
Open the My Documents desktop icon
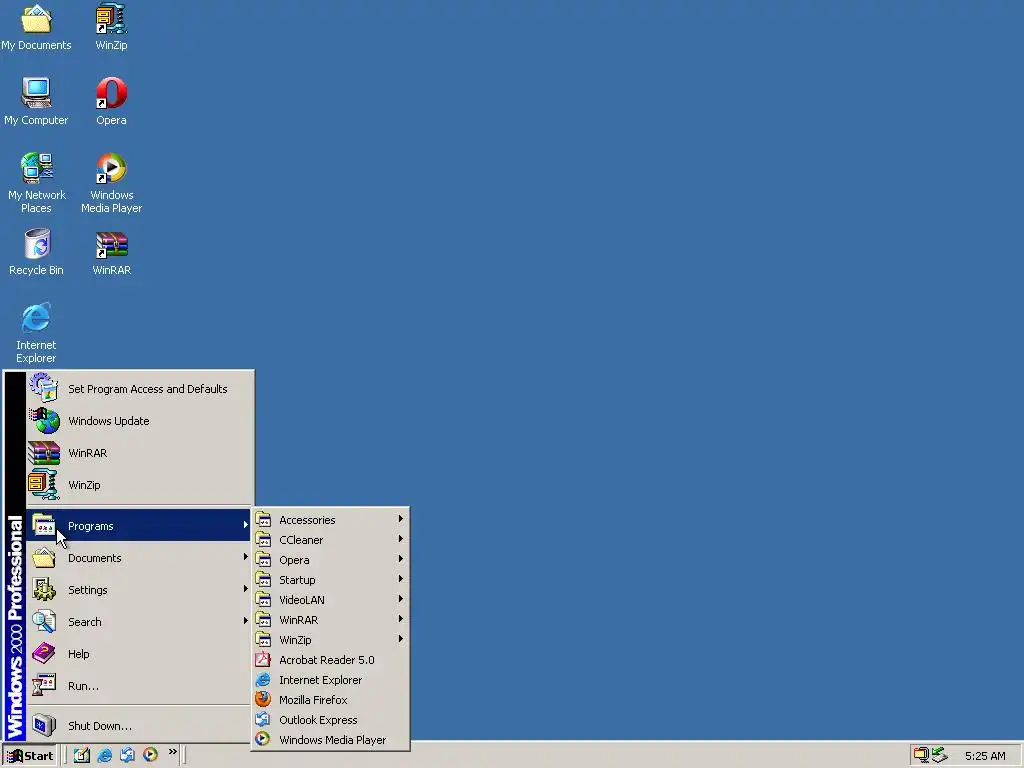click(x=36, y=26)
